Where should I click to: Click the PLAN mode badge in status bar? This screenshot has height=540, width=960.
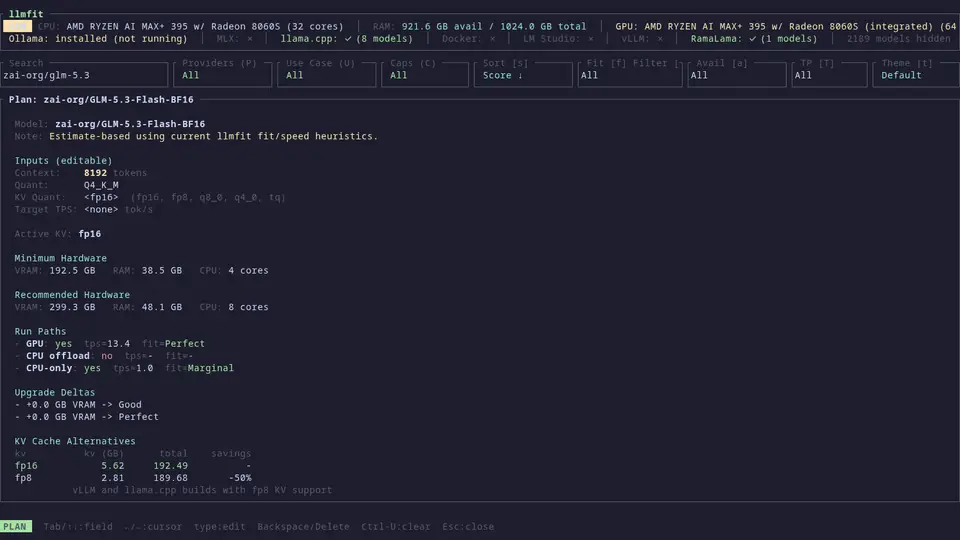tap(16, 527)
